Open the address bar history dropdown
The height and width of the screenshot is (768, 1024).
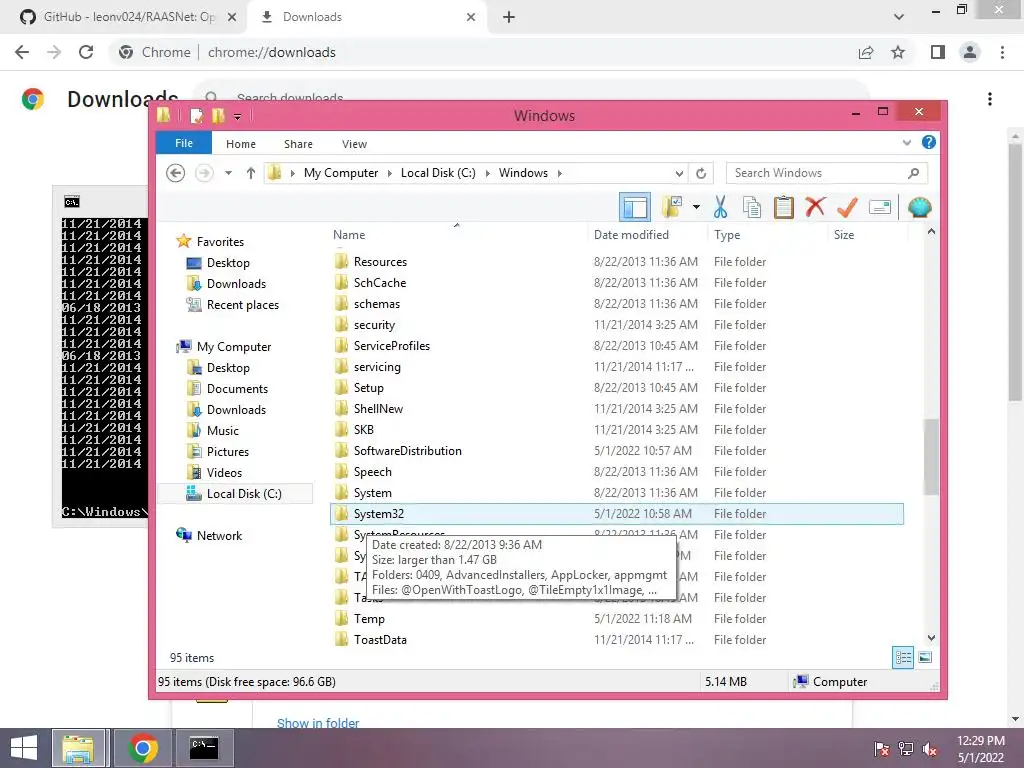(679, 173)
